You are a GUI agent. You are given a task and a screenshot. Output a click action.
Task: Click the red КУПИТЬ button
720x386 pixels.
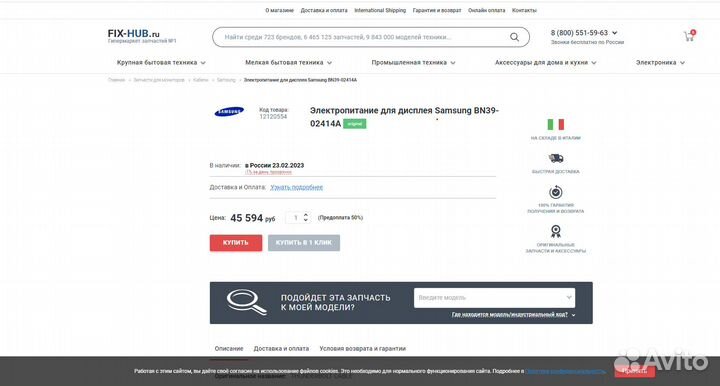[236, 243]
